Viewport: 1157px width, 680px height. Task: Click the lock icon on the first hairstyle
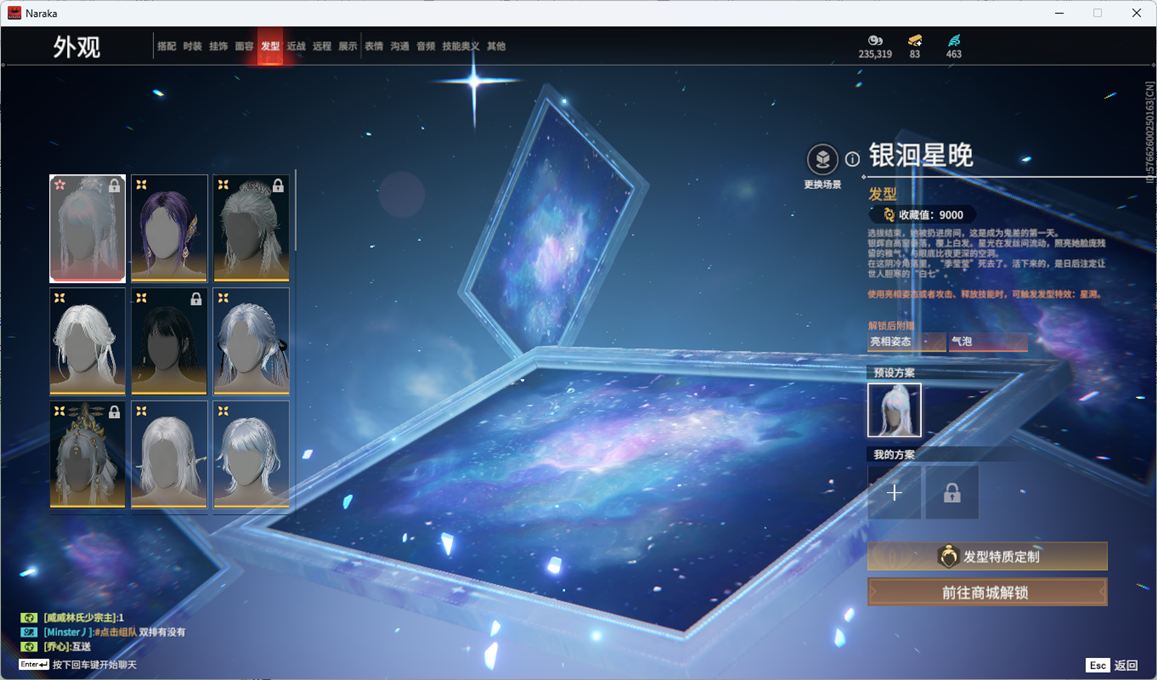point(114,186)
